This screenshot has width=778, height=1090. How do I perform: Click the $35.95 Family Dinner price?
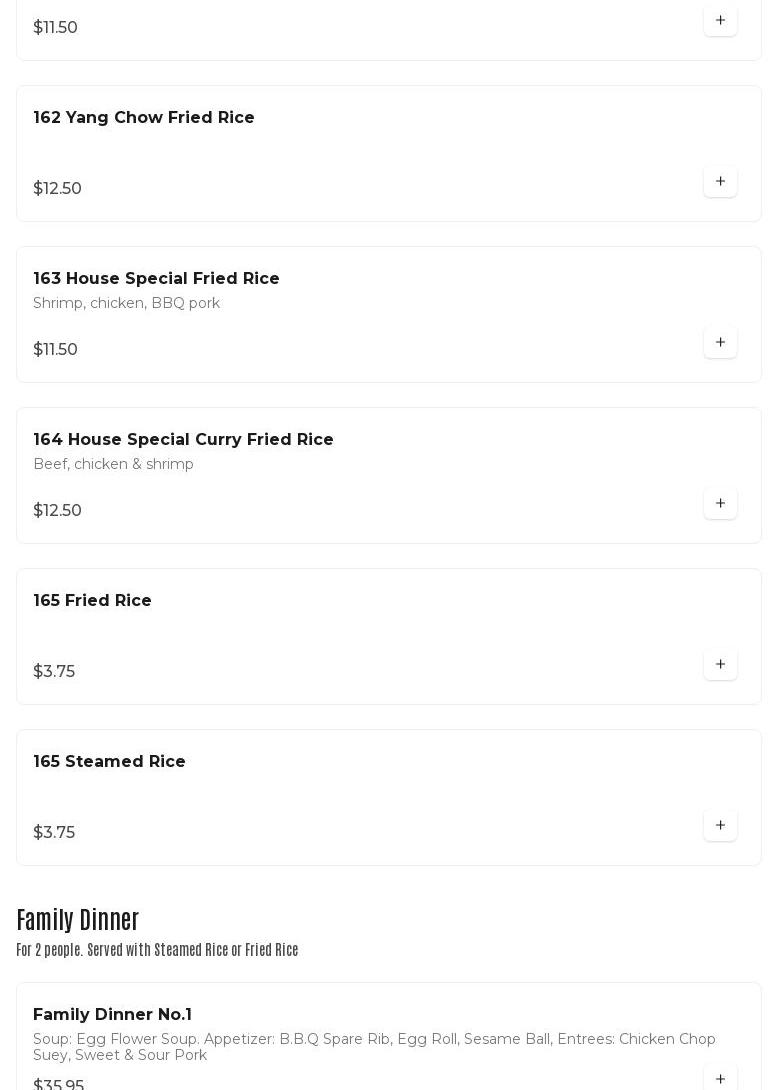[58, 1085]
